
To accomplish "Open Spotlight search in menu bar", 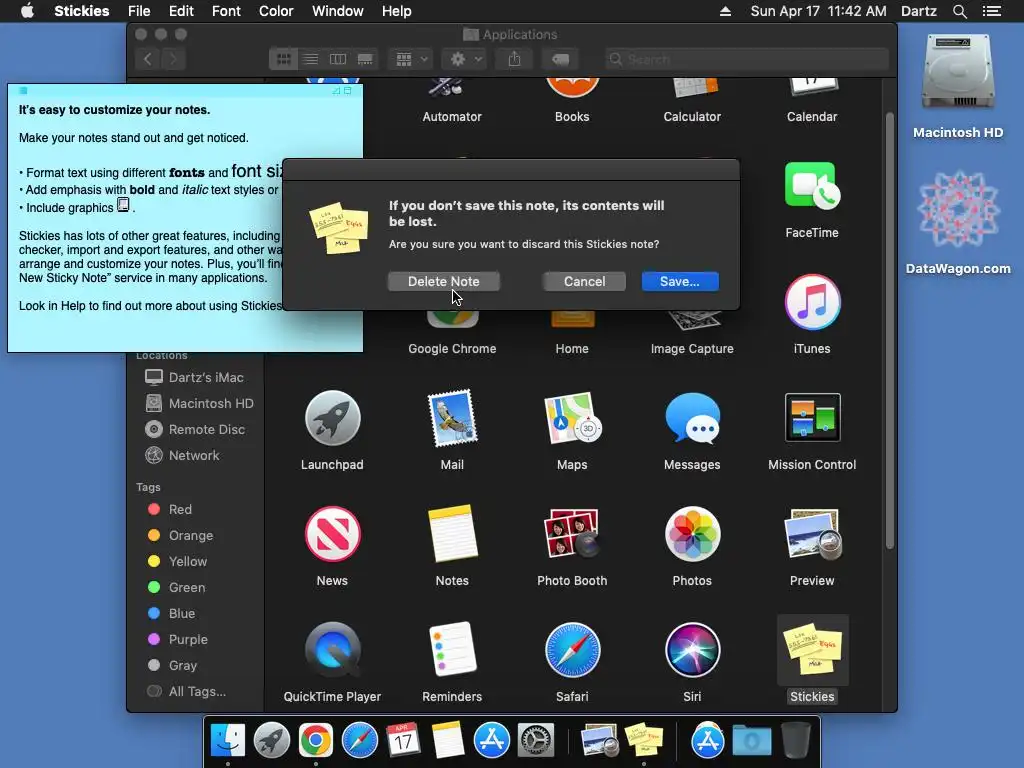I will [959, 11].
